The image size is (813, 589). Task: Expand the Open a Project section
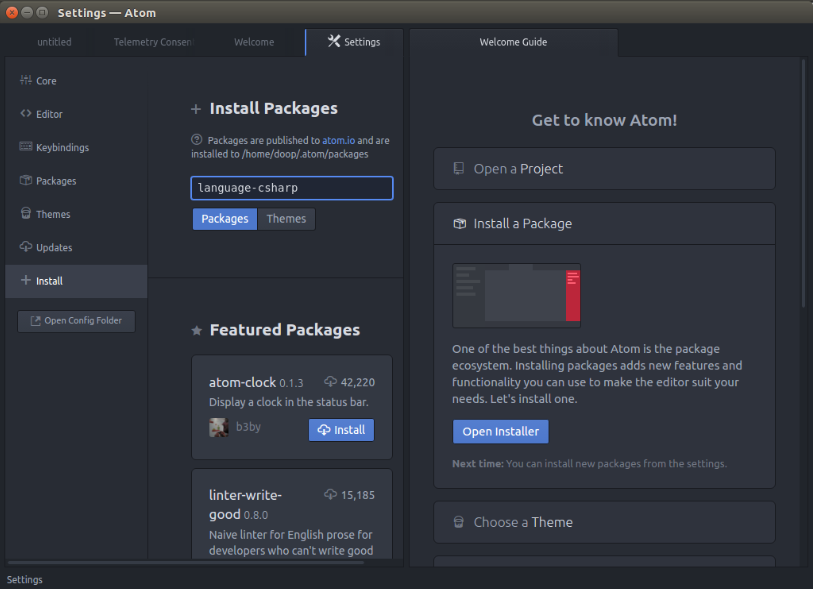click(605, 169)
